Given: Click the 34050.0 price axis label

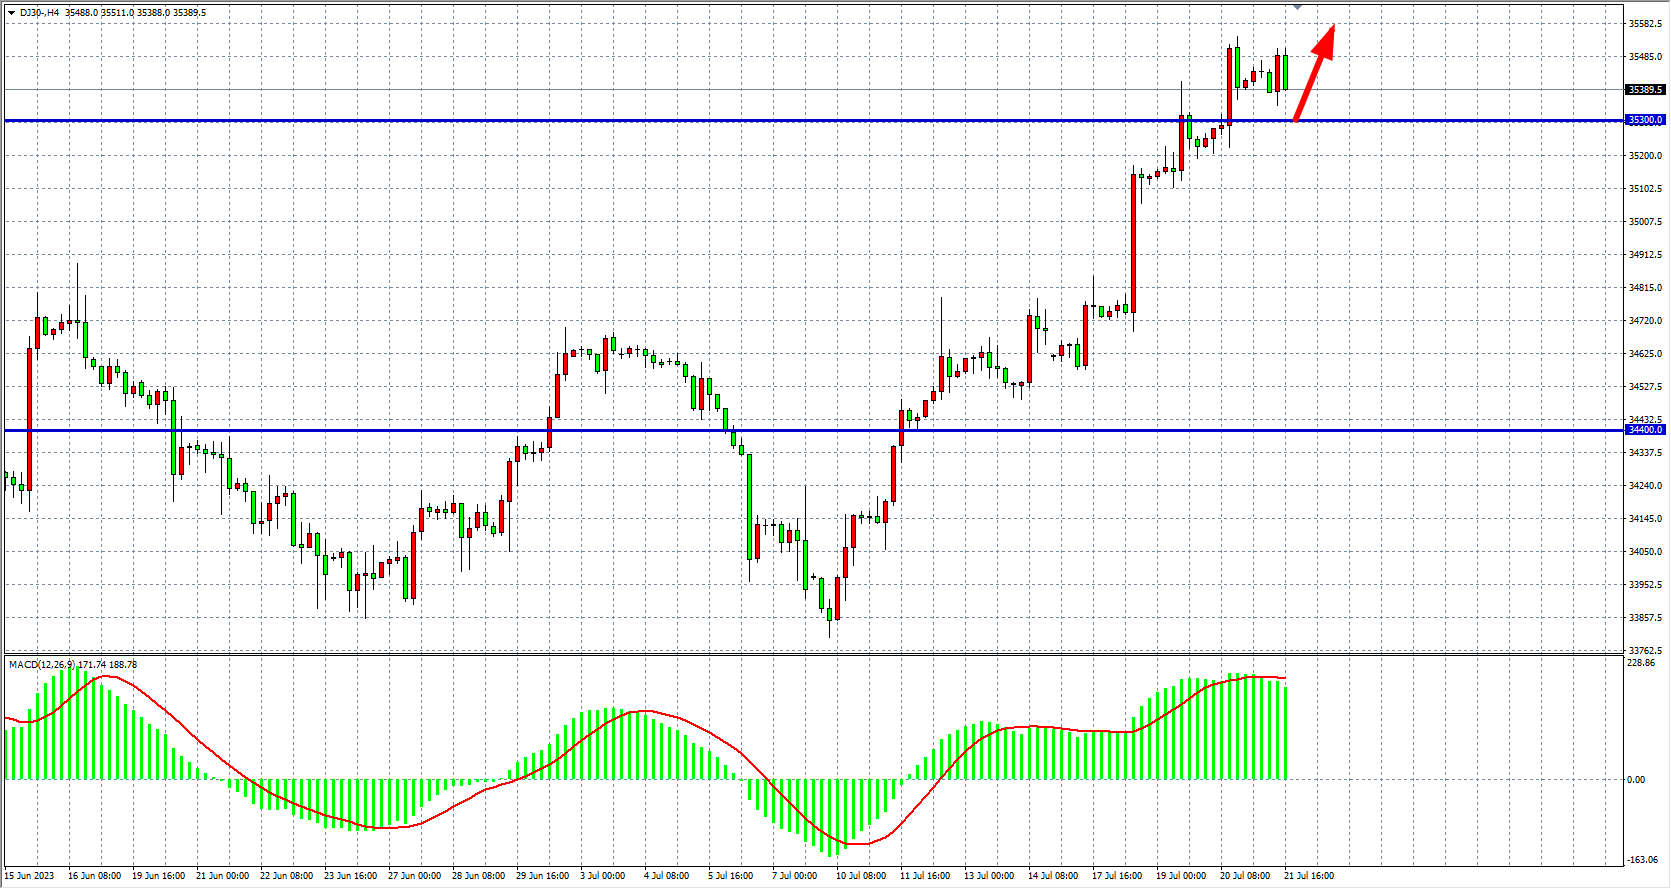Looking at the screenshot, I should point(1645,552).
